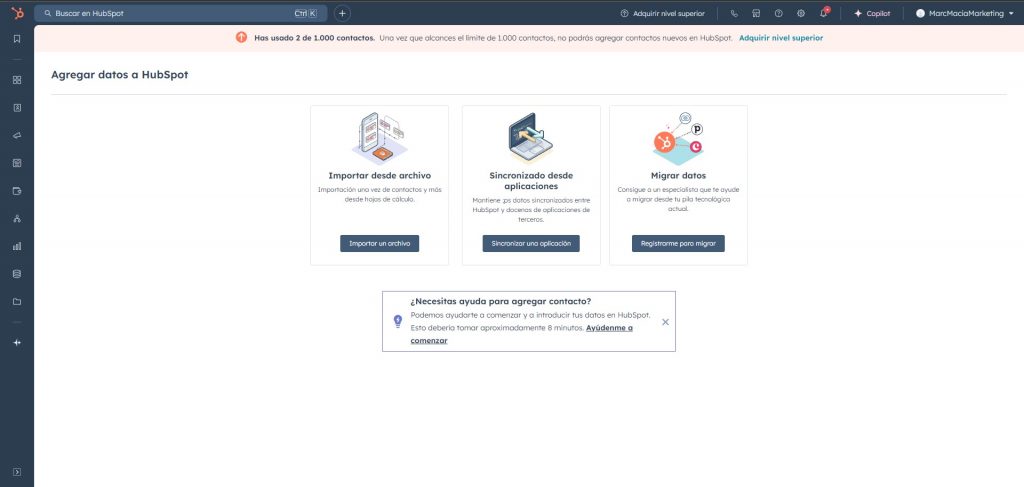Open Copilot from the top bar
This screenshot has height=487, width=1024.
coord(871,14)
